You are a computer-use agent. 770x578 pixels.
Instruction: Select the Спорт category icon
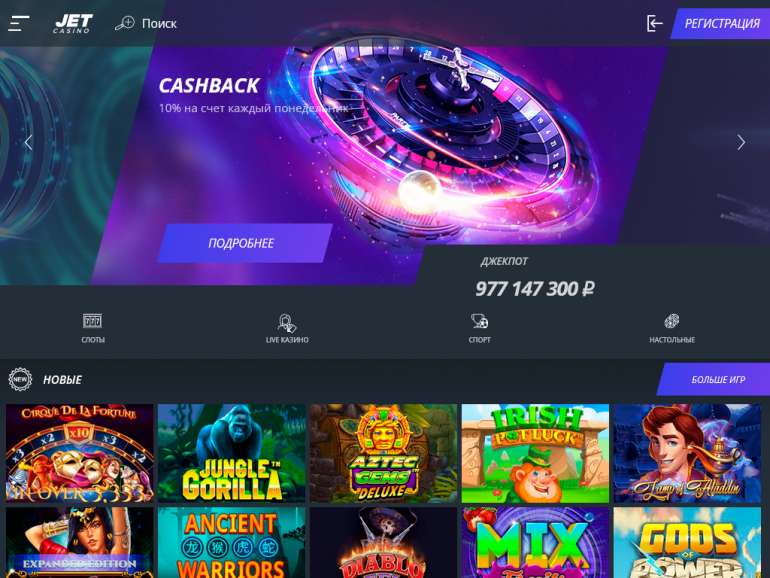479,321
